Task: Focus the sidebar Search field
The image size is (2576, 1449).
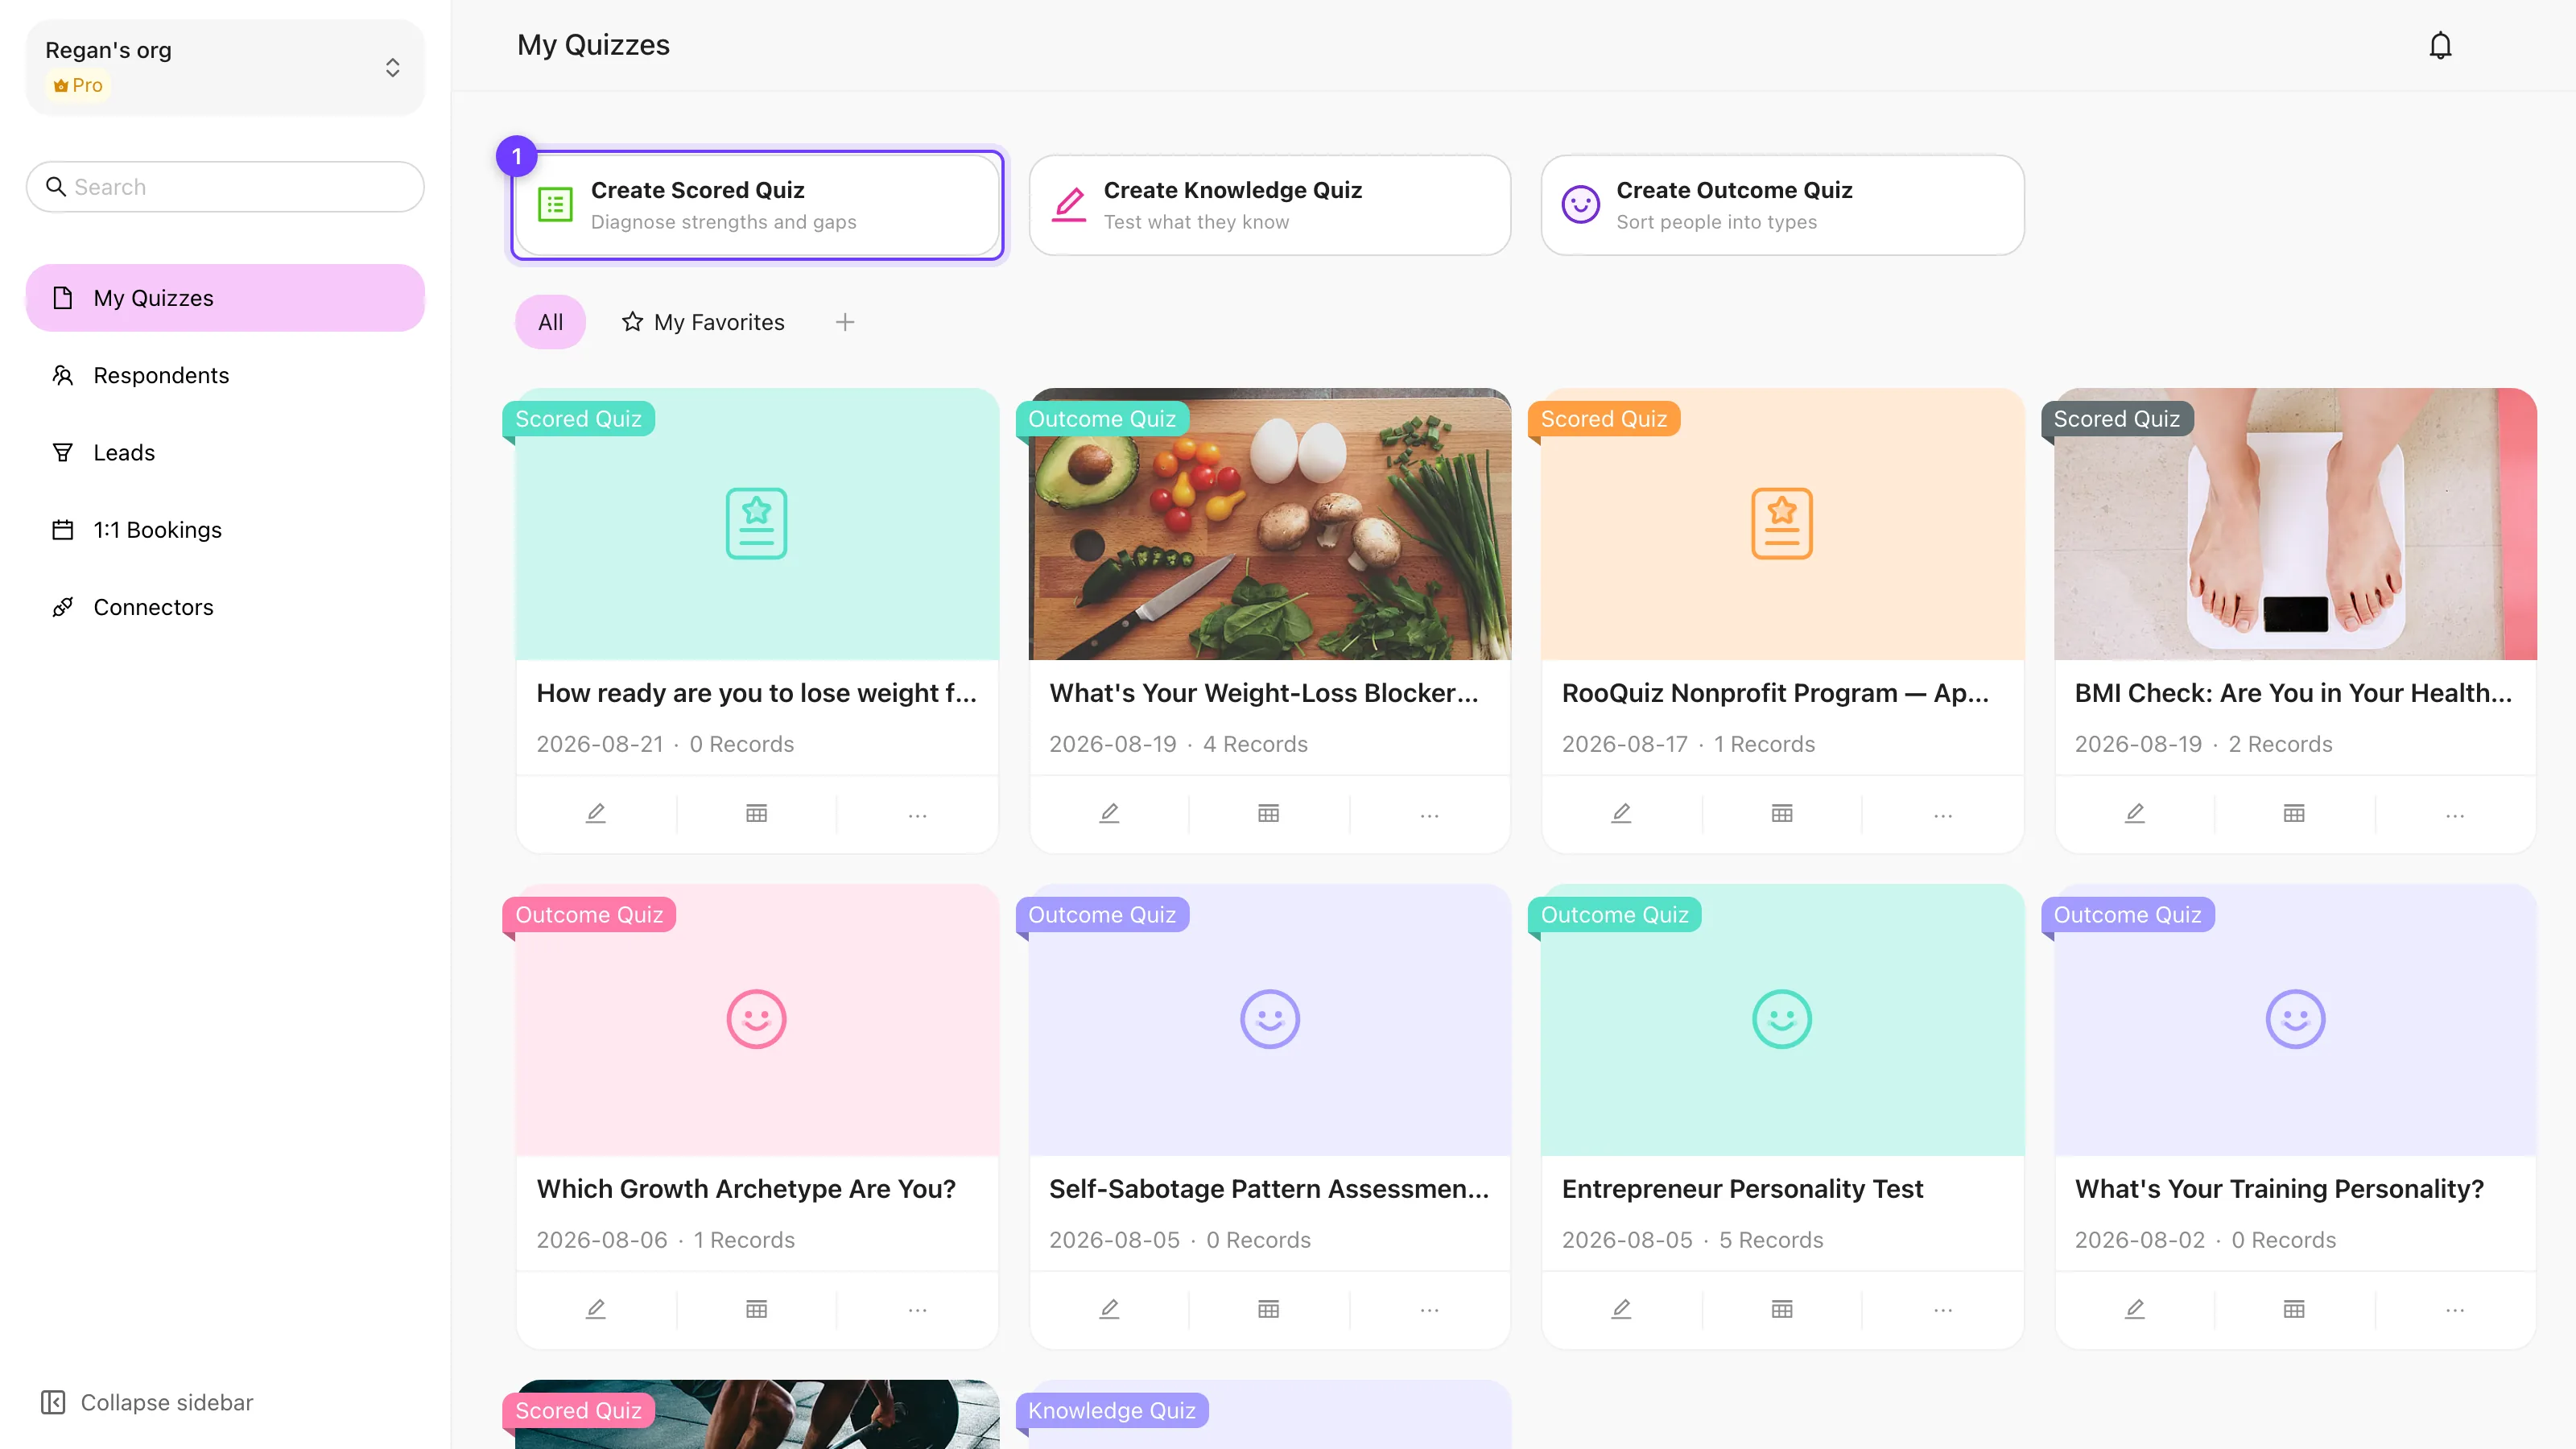Action: pos(225,187)
